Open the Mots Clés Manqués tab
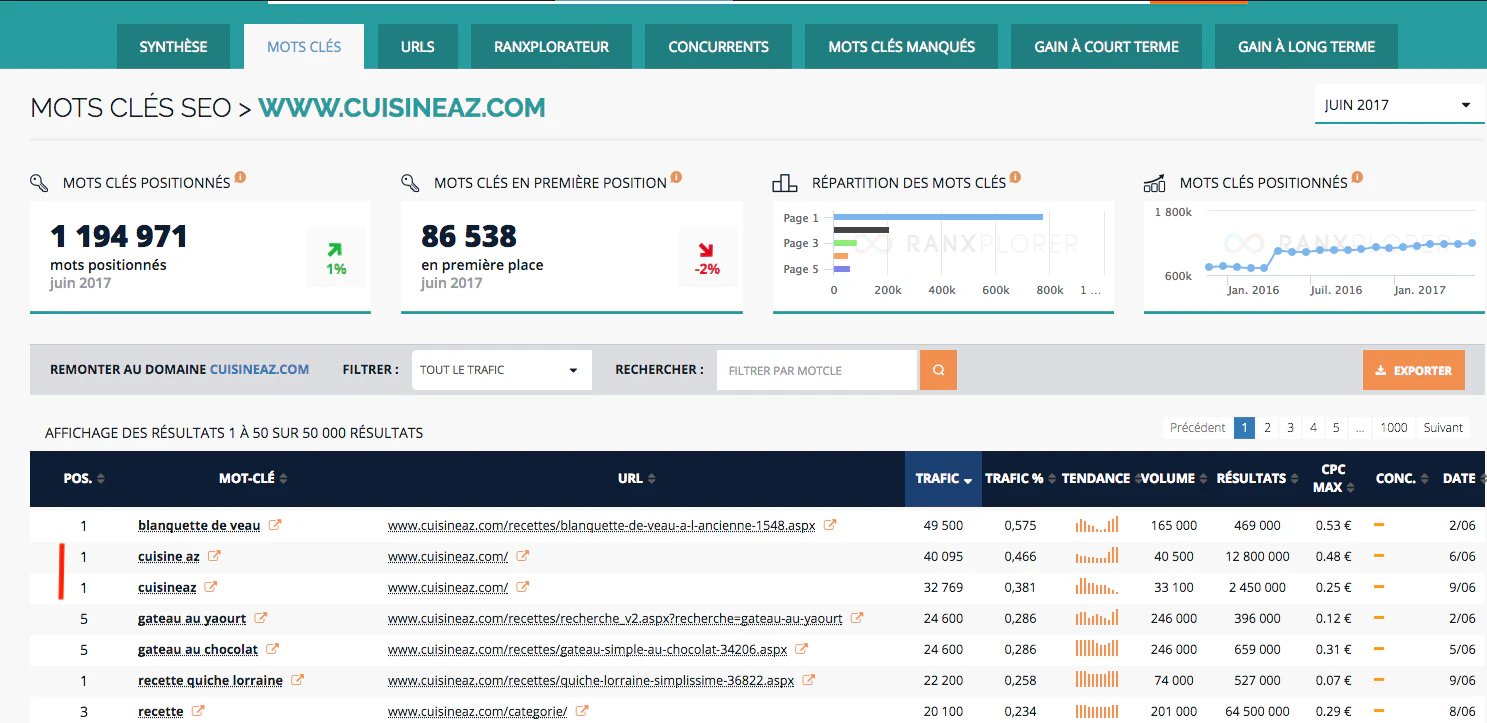The height and width of the screenshot is (723, 1487). [901, 47]
